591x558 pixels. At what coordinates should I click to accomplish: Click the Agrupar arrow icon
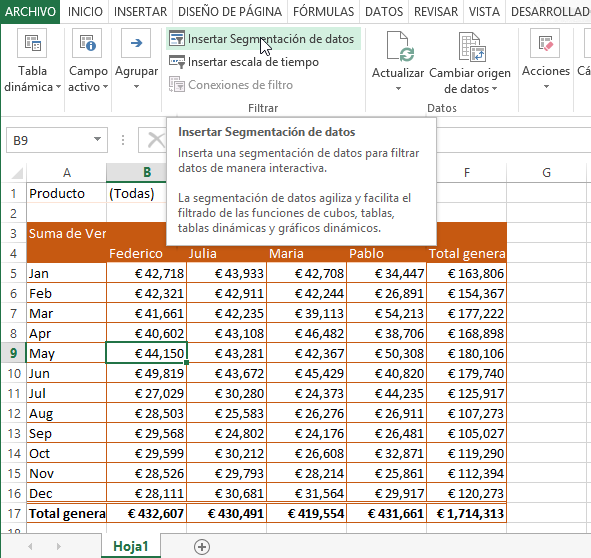(x=136, y=43)
